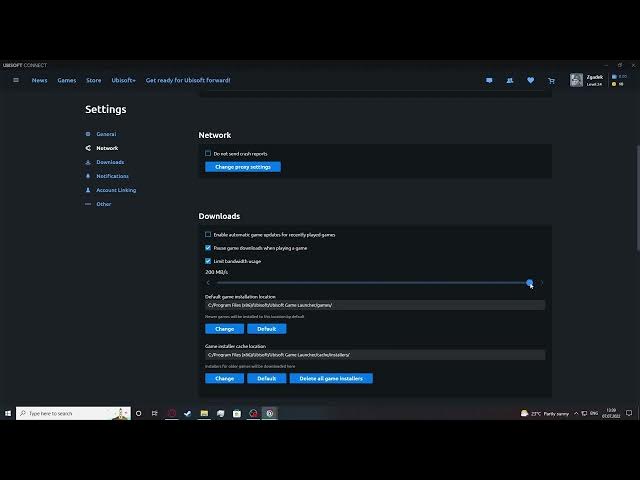Select Notifications in settings sidebar
This screenshot has width=640, height=480.
click(112, 176)
